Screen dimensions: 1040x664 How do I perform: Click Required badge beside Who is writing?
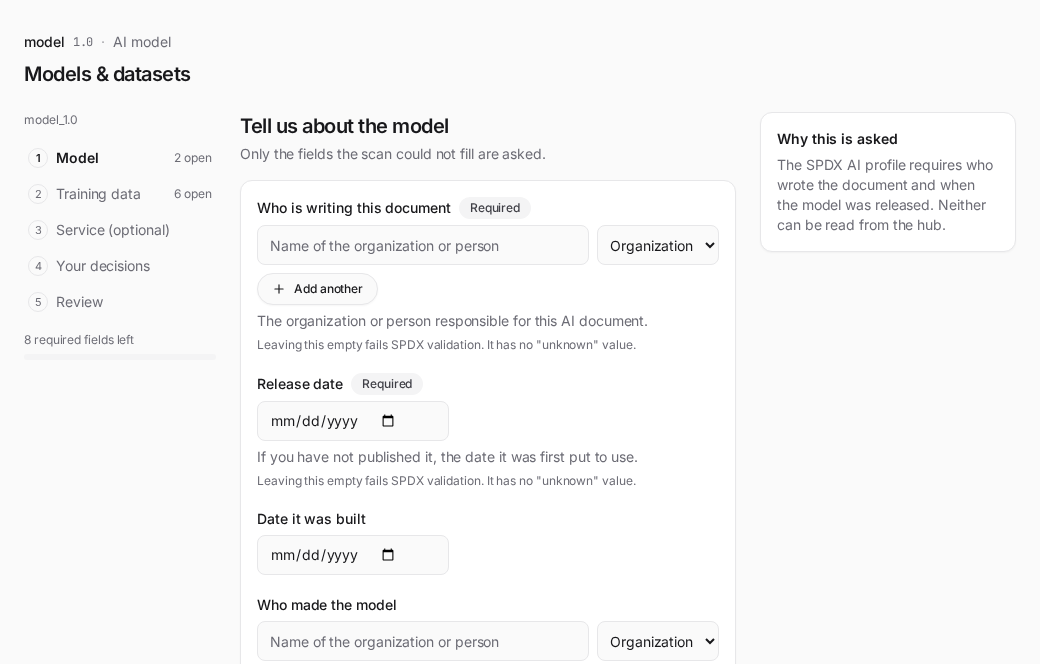495,208
